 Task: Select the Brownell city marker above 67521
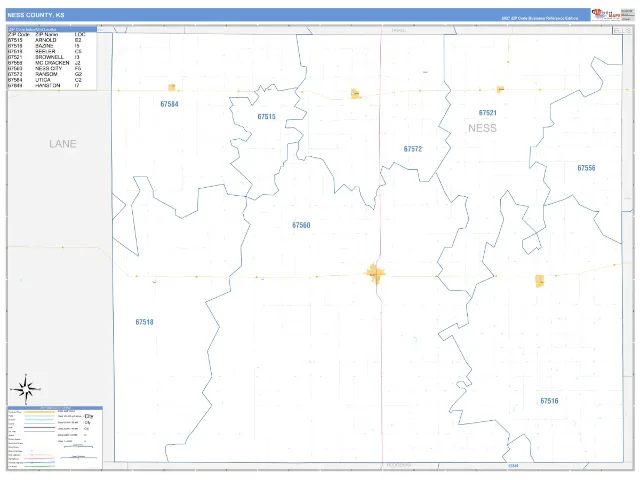coord(500,89)
